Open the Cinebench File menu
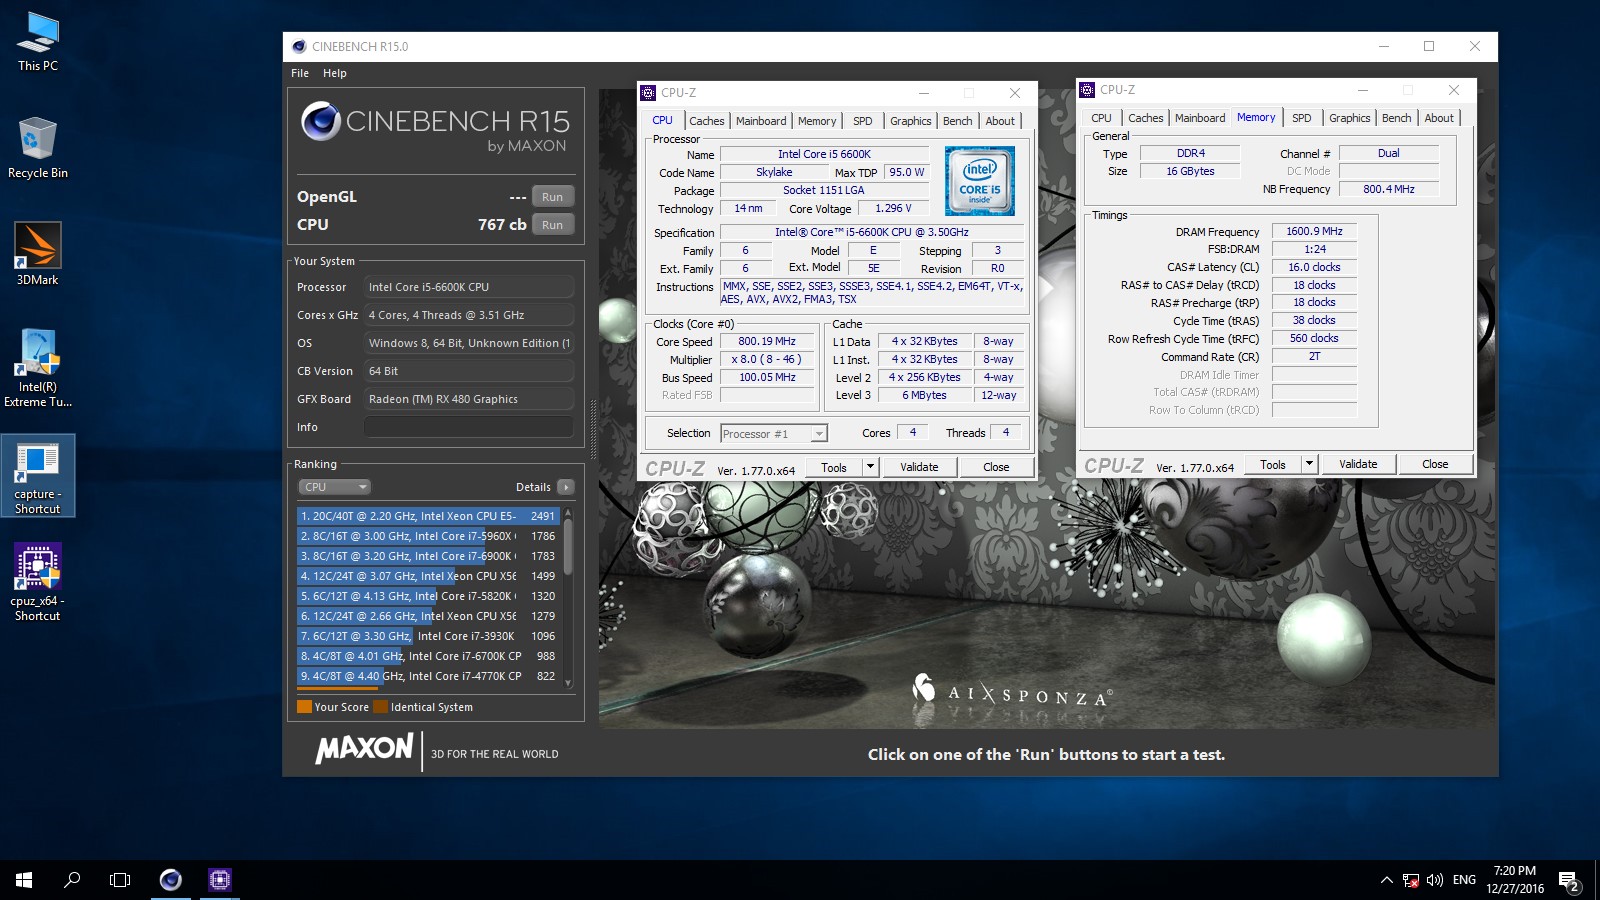This screenshot has width=1600, height=900. [300, 73]
